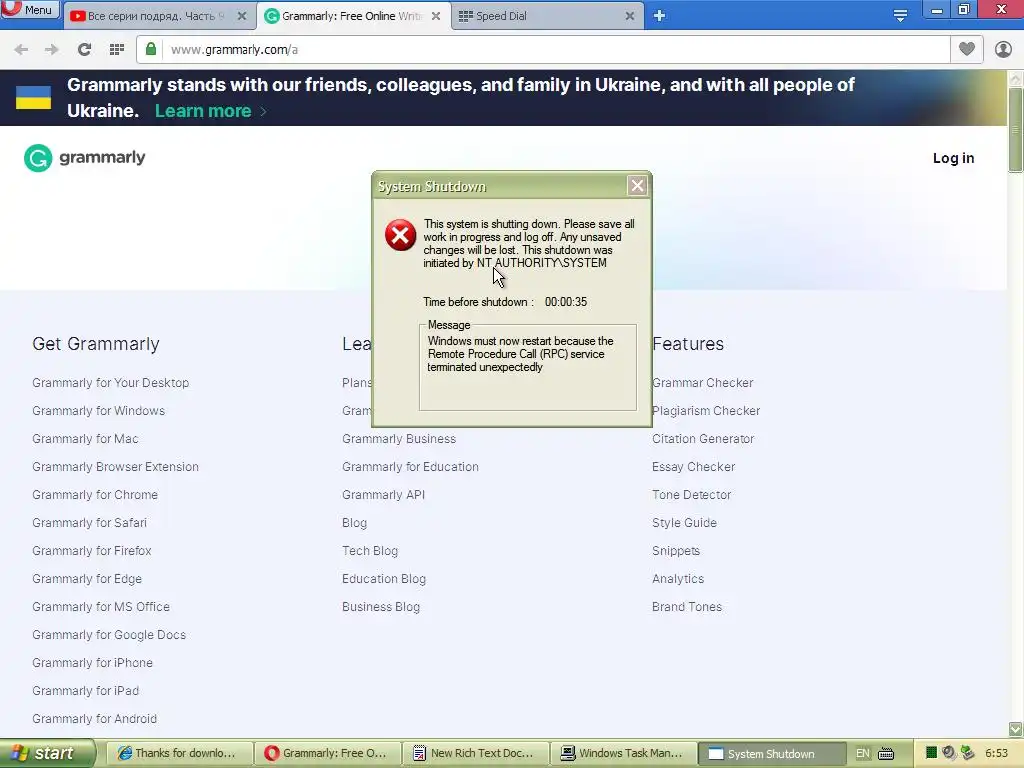Viewport: 1024px width, 768px height.
Task: Click the green CPU meter tray icon
Action: point(931,753)
